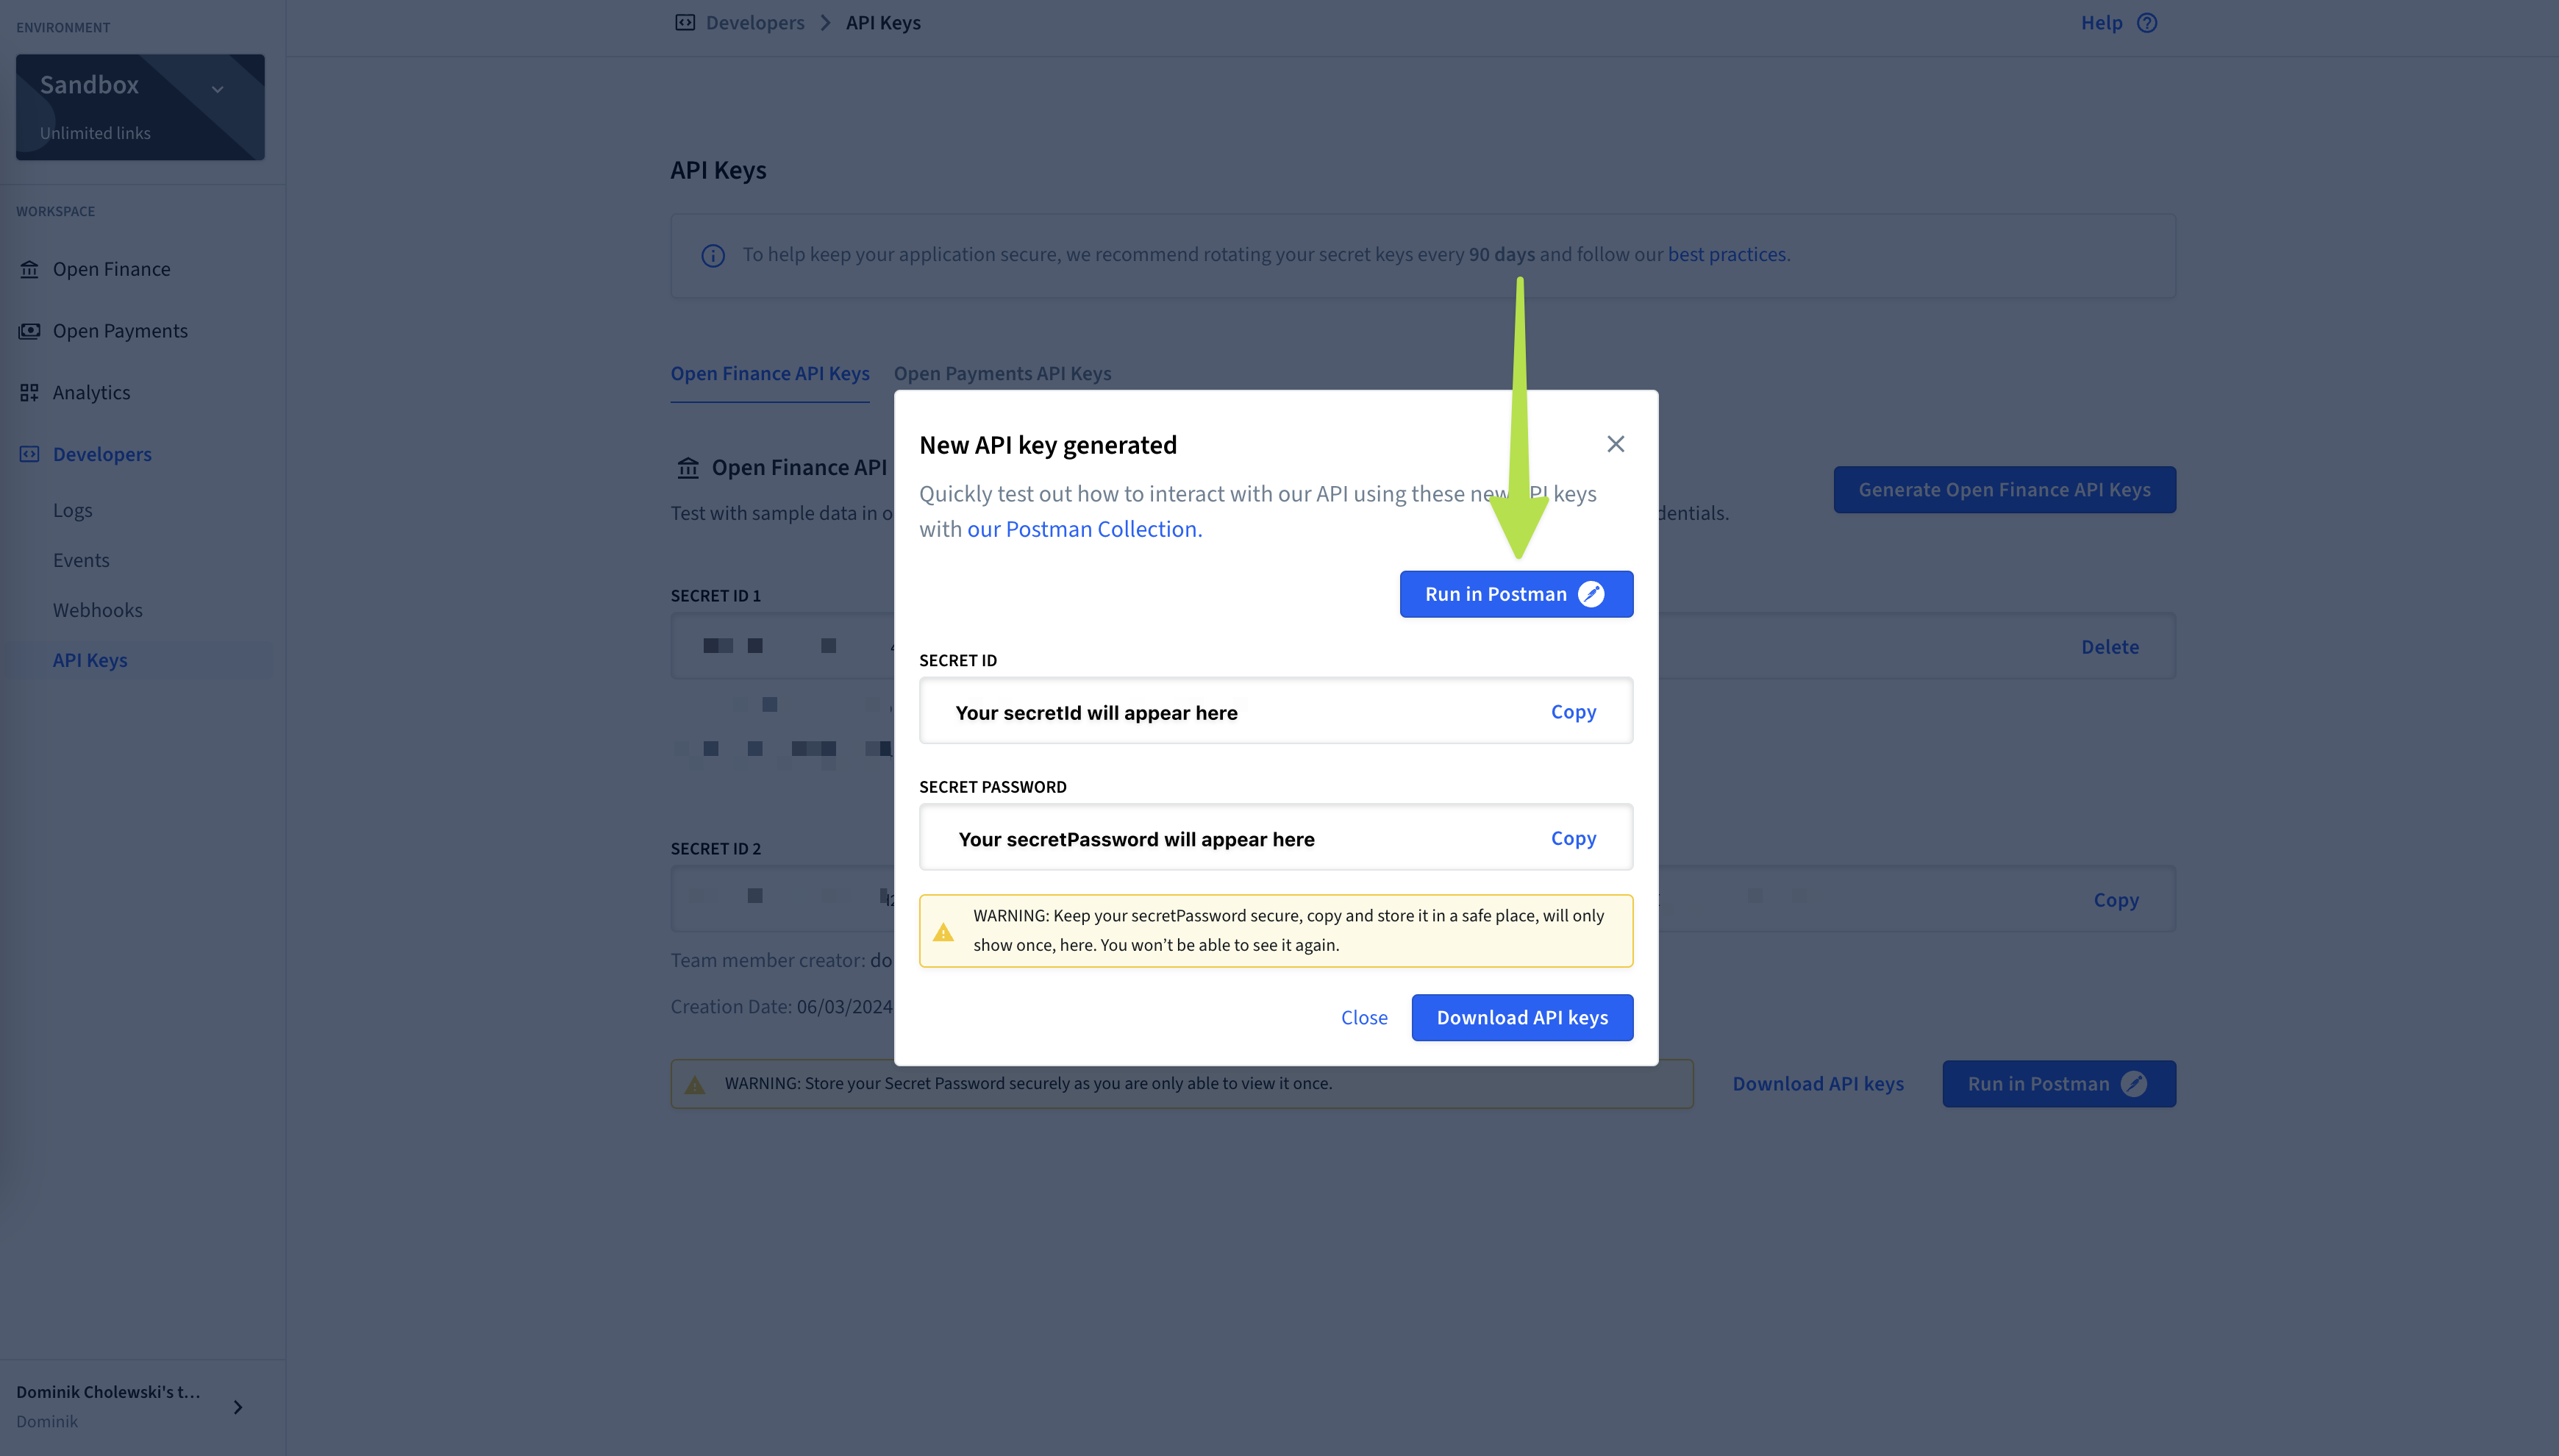Open Events under Developers
2559x1456 pixels.
pos(81,560)
